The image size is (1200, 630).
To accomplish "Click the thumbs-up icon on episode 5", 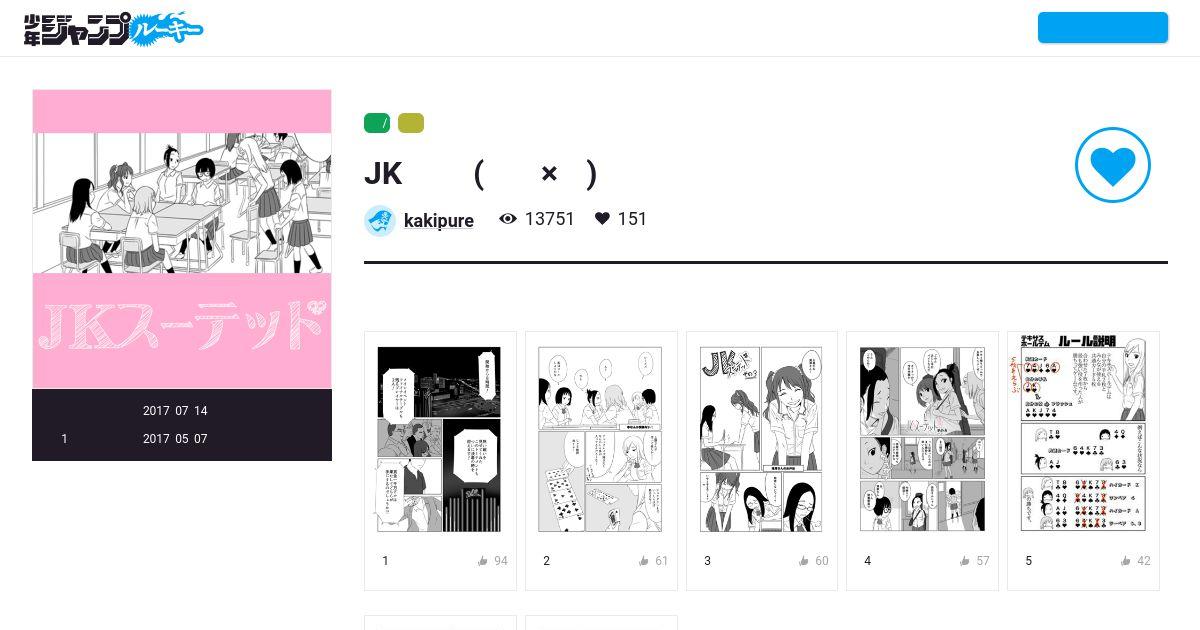I will [x=1126, y=561].
